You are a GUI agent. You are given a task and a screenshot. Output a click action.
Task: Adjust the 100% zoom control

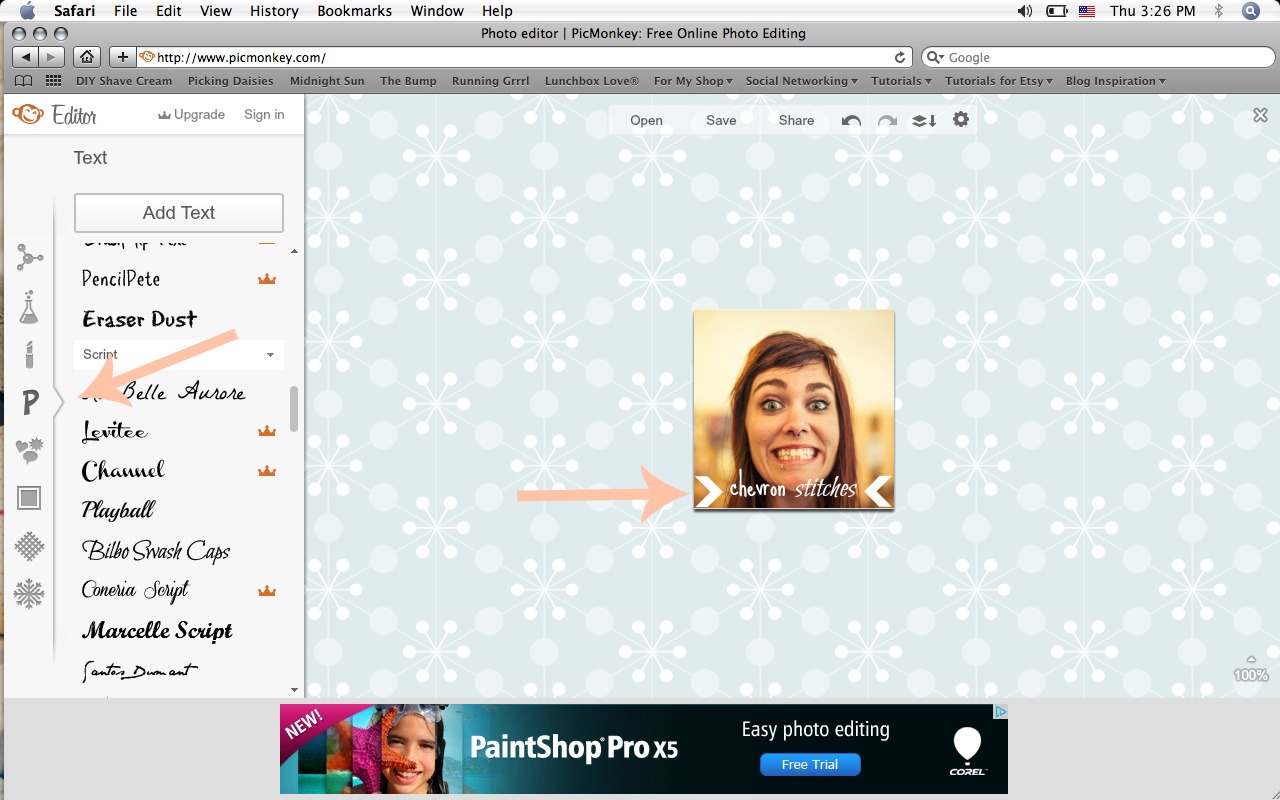pos(1249,674)
